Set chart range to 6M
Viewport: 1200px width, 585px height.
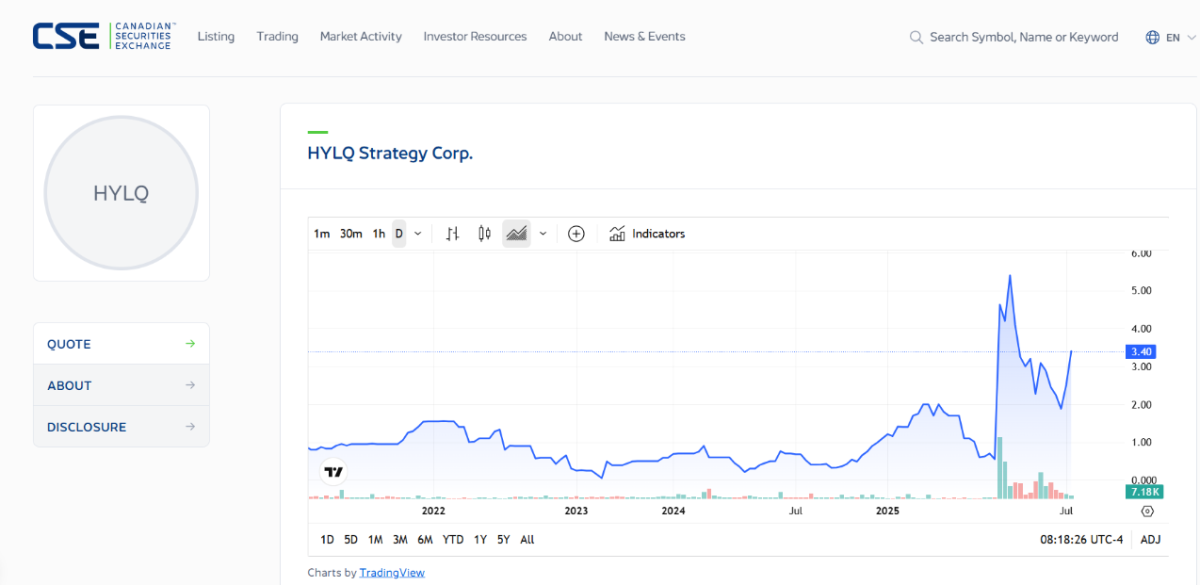(425, 540)
